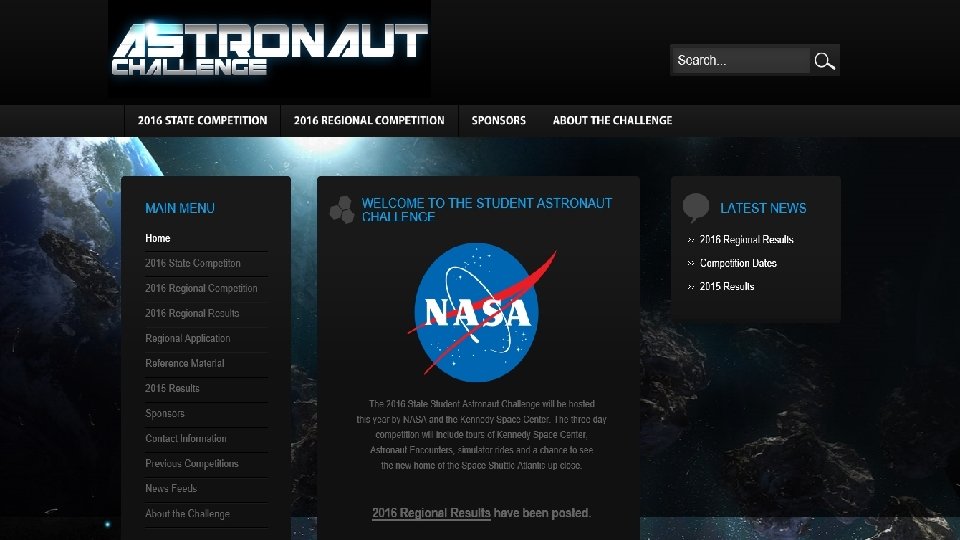This screenshot has height=540, width=960.
Task: Select 2016 Regional Competition in Main Menu
Action: [201, 288]
